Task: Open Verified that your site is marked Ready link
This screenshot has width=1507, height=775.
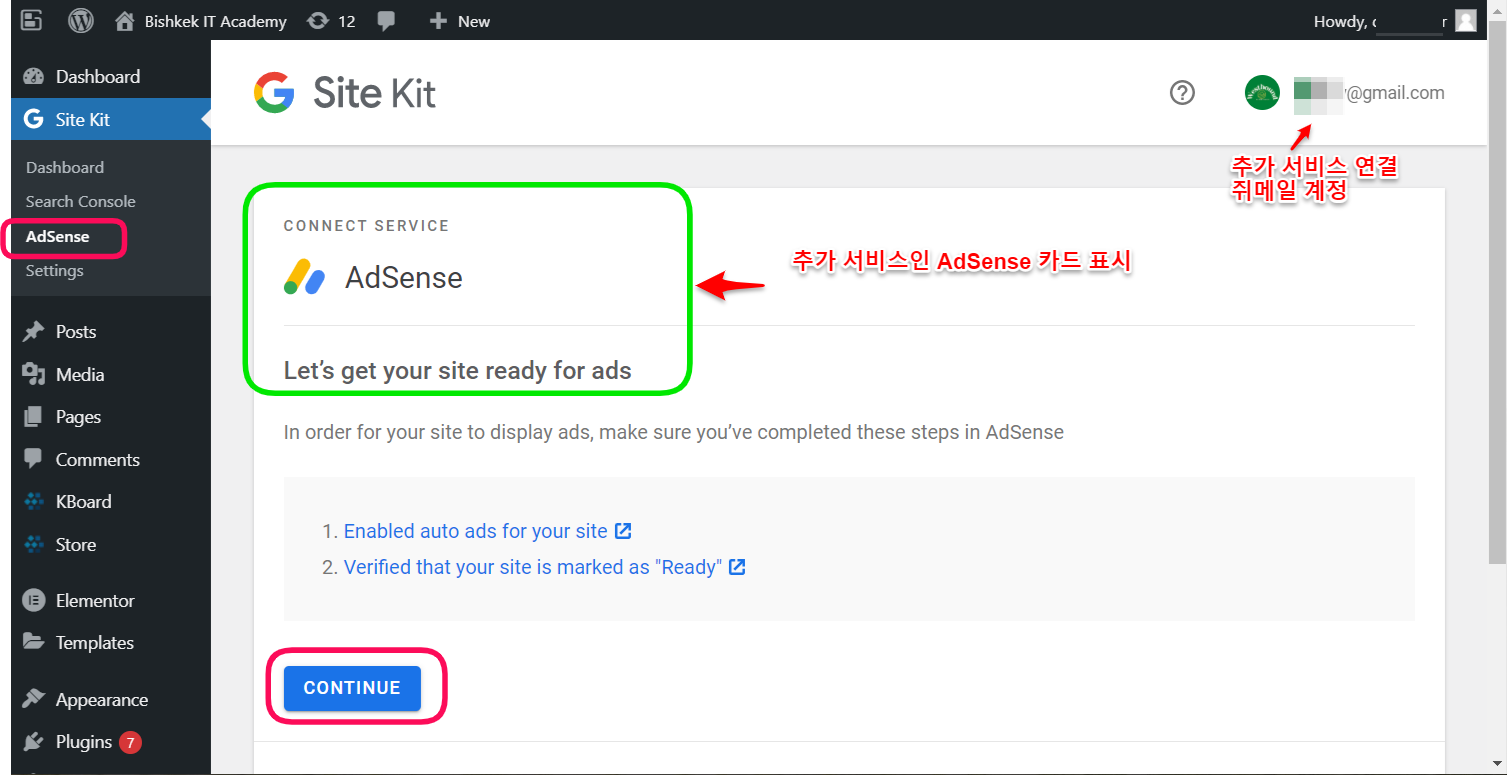Action: coord(533,567)
